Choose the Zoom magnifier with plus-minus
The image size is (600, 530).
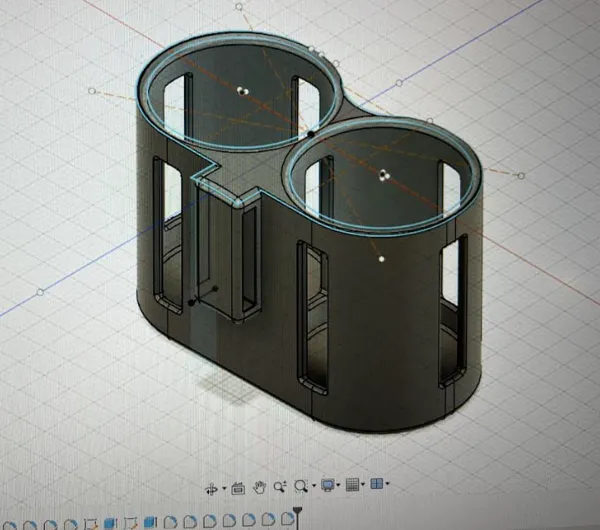tap(280, 486)
